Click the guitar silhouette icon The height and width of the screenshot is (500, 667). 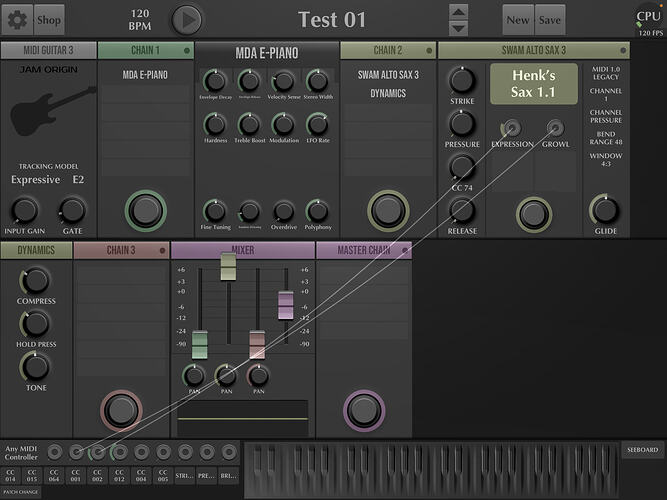51,111
